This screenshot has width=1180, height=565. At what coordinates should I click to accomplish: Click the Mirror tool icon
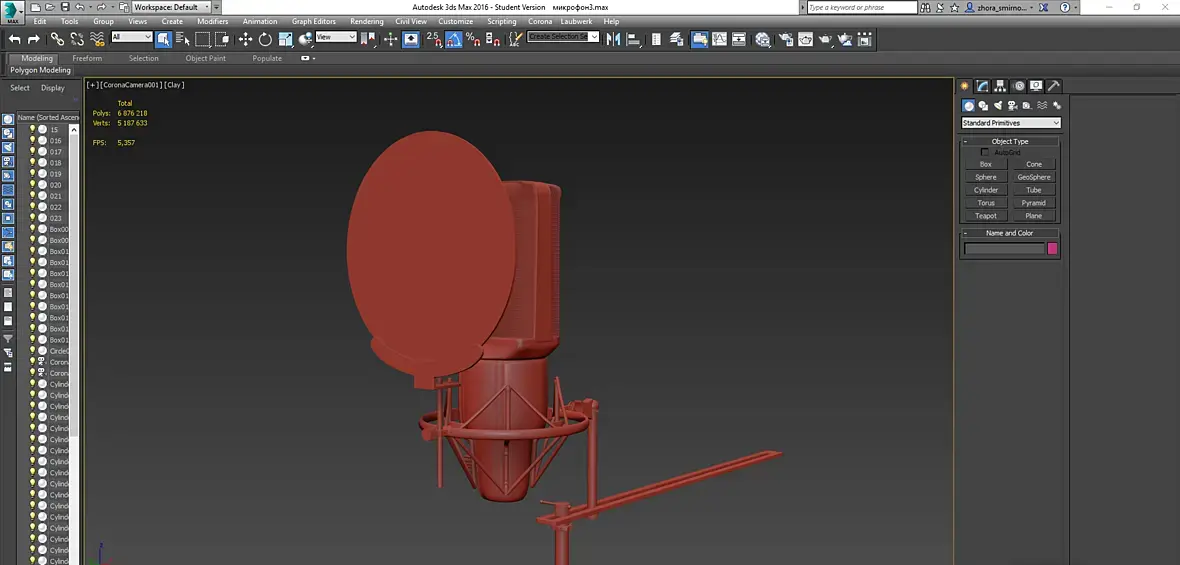tap(613, 39)
